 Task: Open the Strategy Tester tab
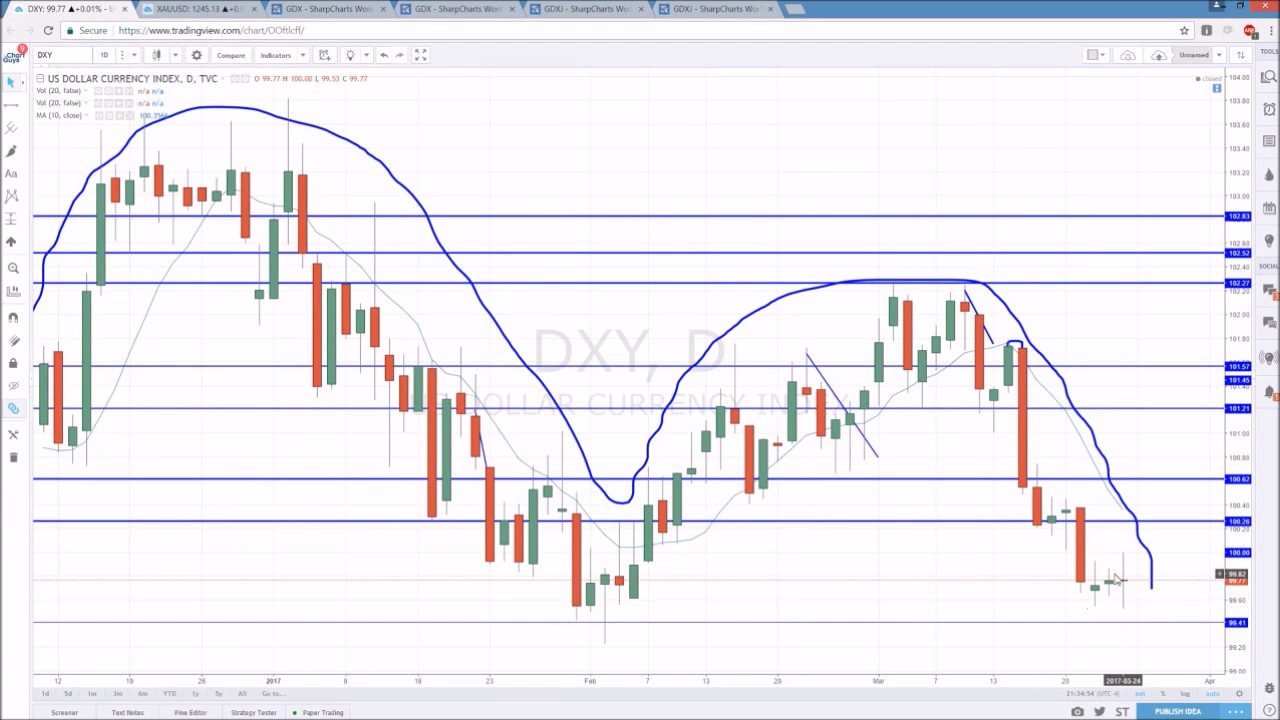coord(253,713)
